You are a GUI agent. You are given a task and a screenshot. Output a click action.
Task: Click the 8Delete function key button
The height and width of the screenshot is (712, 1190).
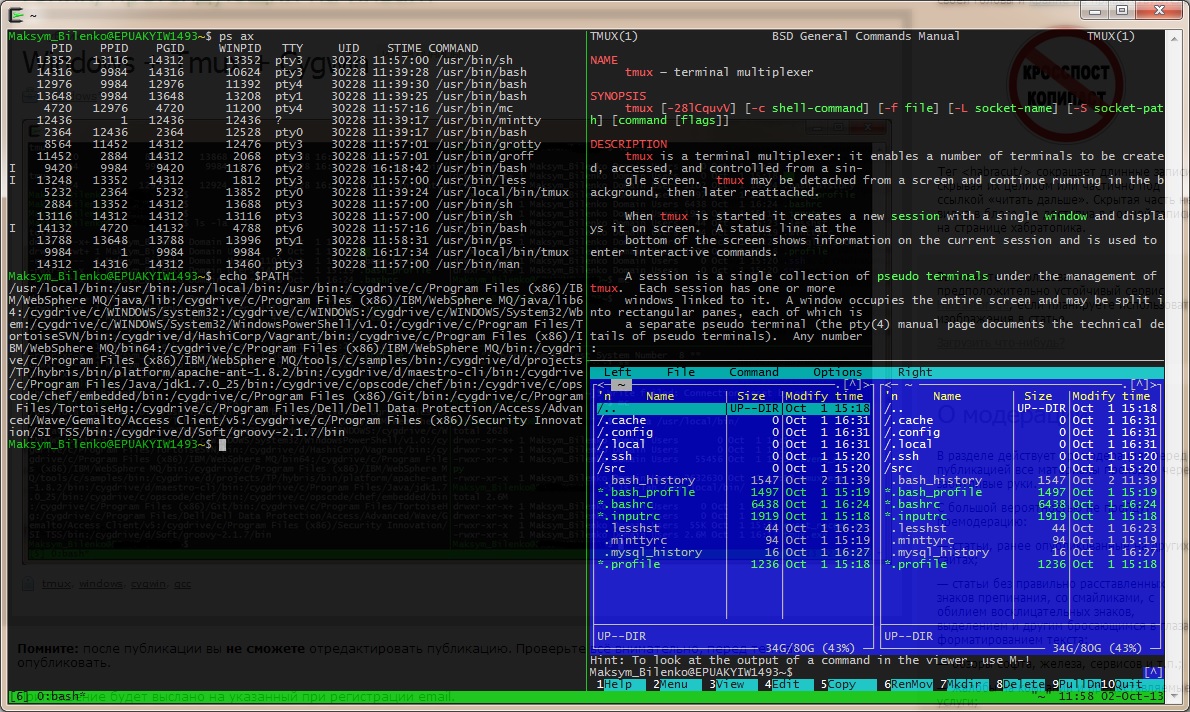click(x=1021, y=685)
